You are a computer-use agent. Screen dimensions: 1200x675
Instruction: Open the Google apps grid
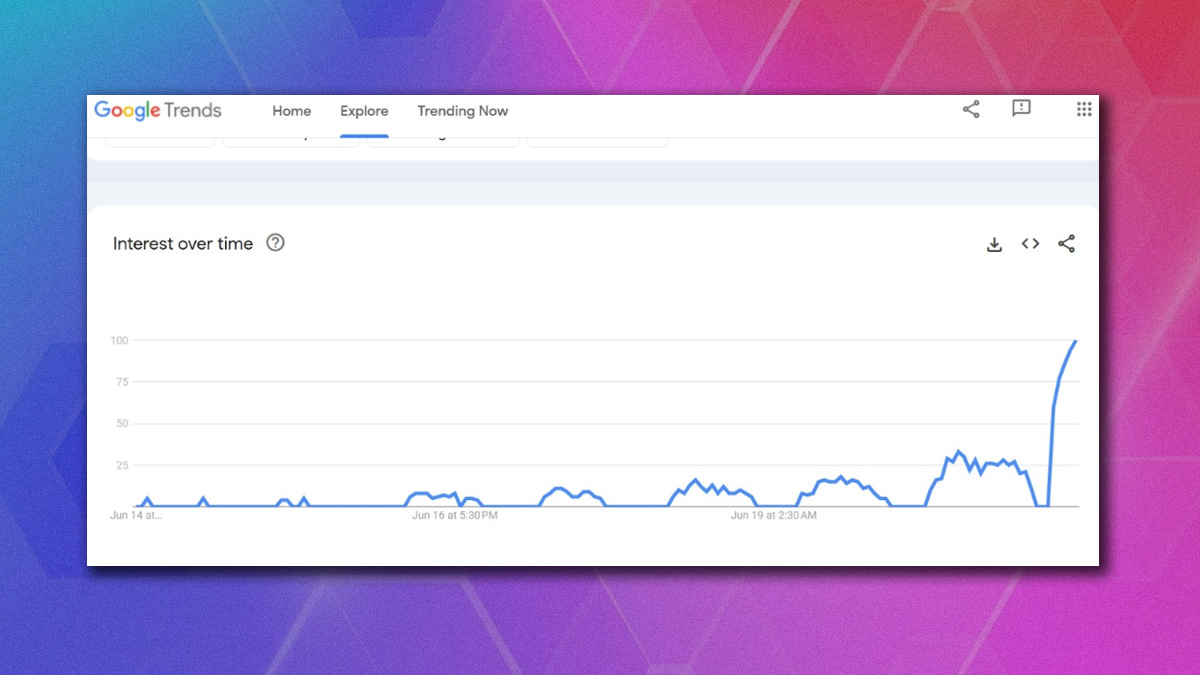pyautogui.click(x=1084, y=110)
